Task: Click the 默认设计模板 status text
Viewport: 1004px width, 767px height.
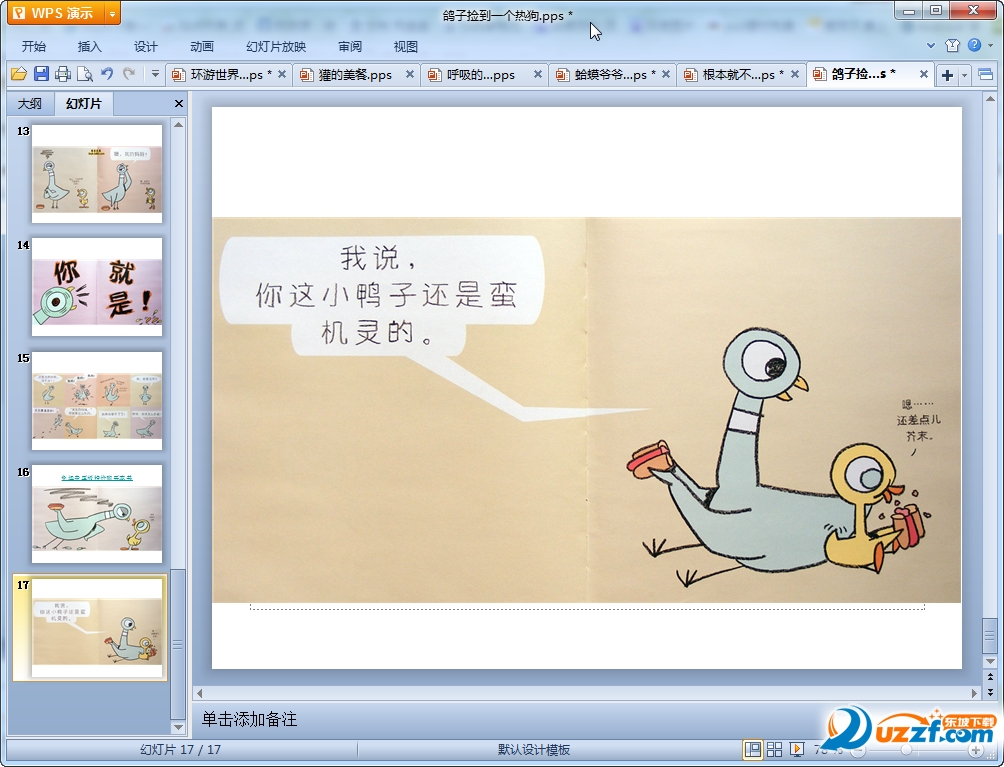Action: (x=533, y=750)
